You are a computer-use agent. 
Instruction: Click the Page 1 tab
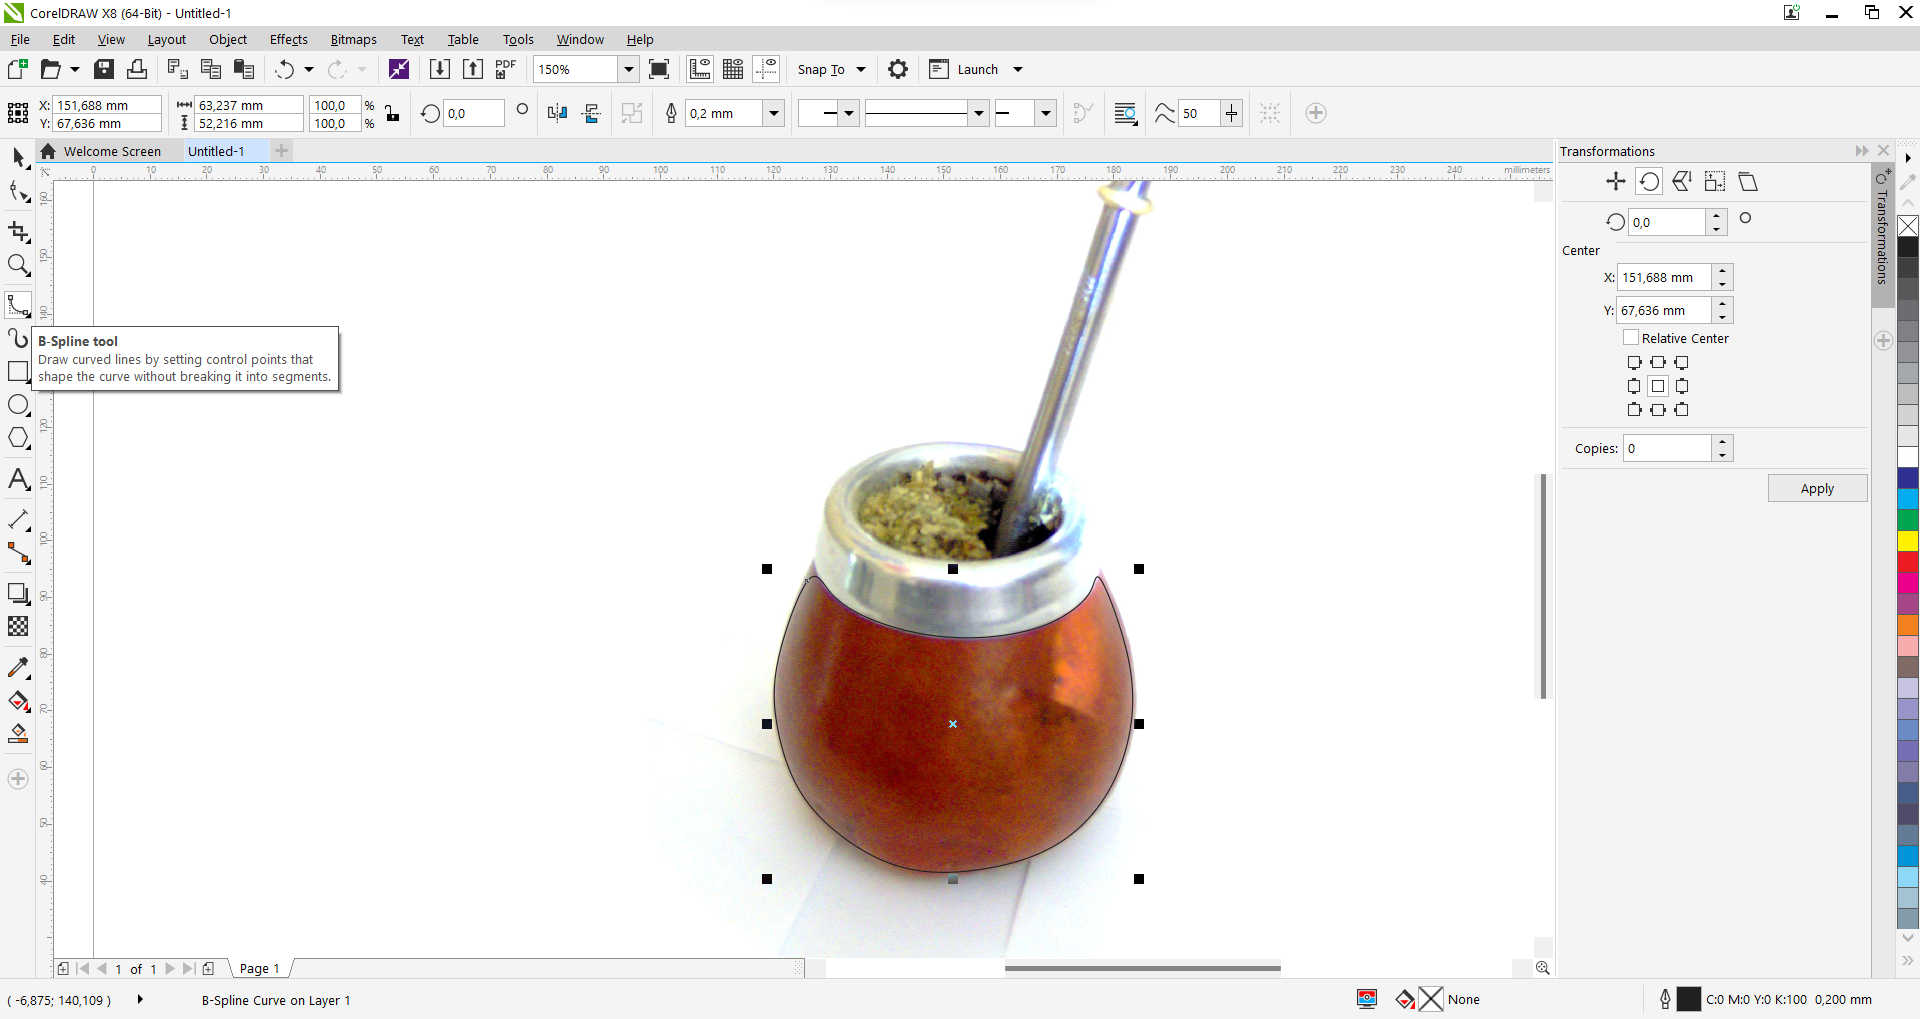point(259,968)
